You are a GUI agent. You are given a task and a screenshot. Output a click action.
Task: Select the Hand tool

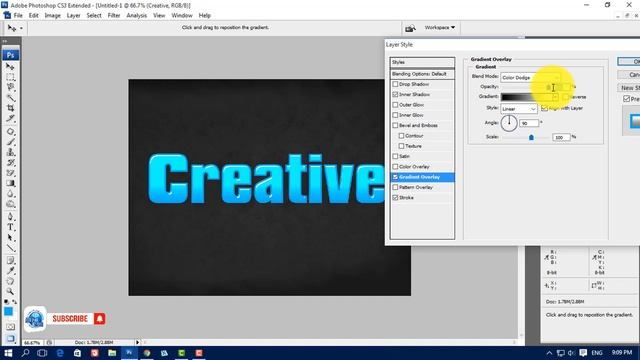pyautogui.click(x=11, y=281)
